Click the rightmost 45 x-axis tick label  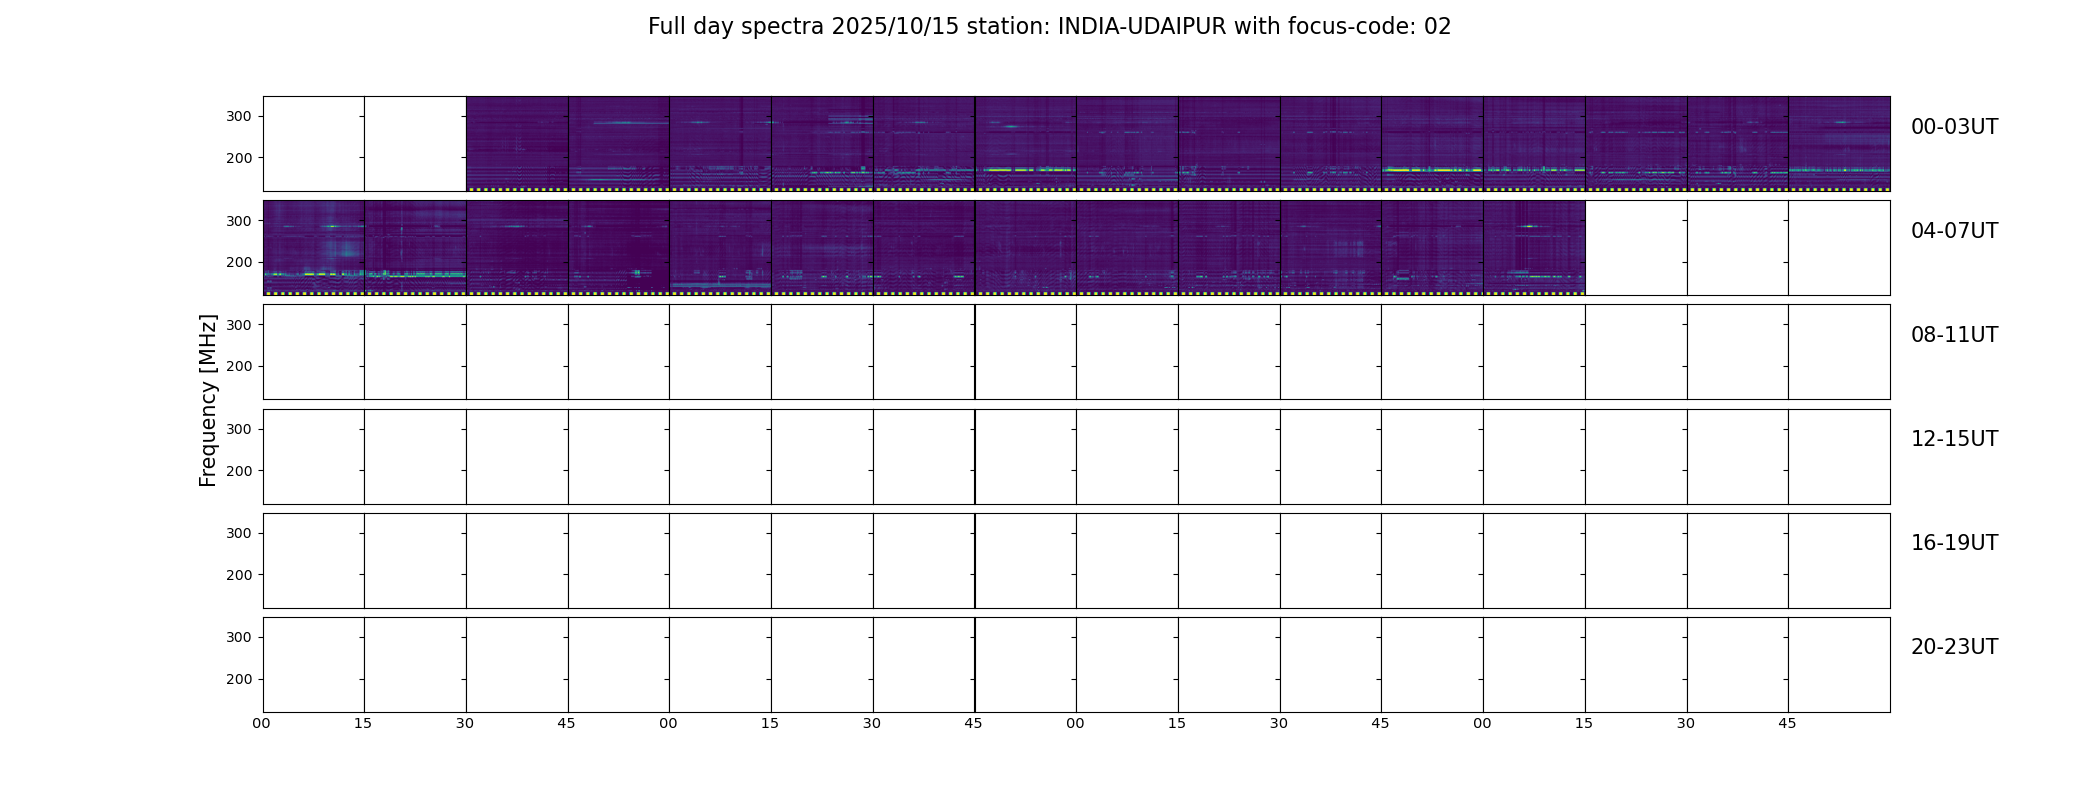(1787, 724)
